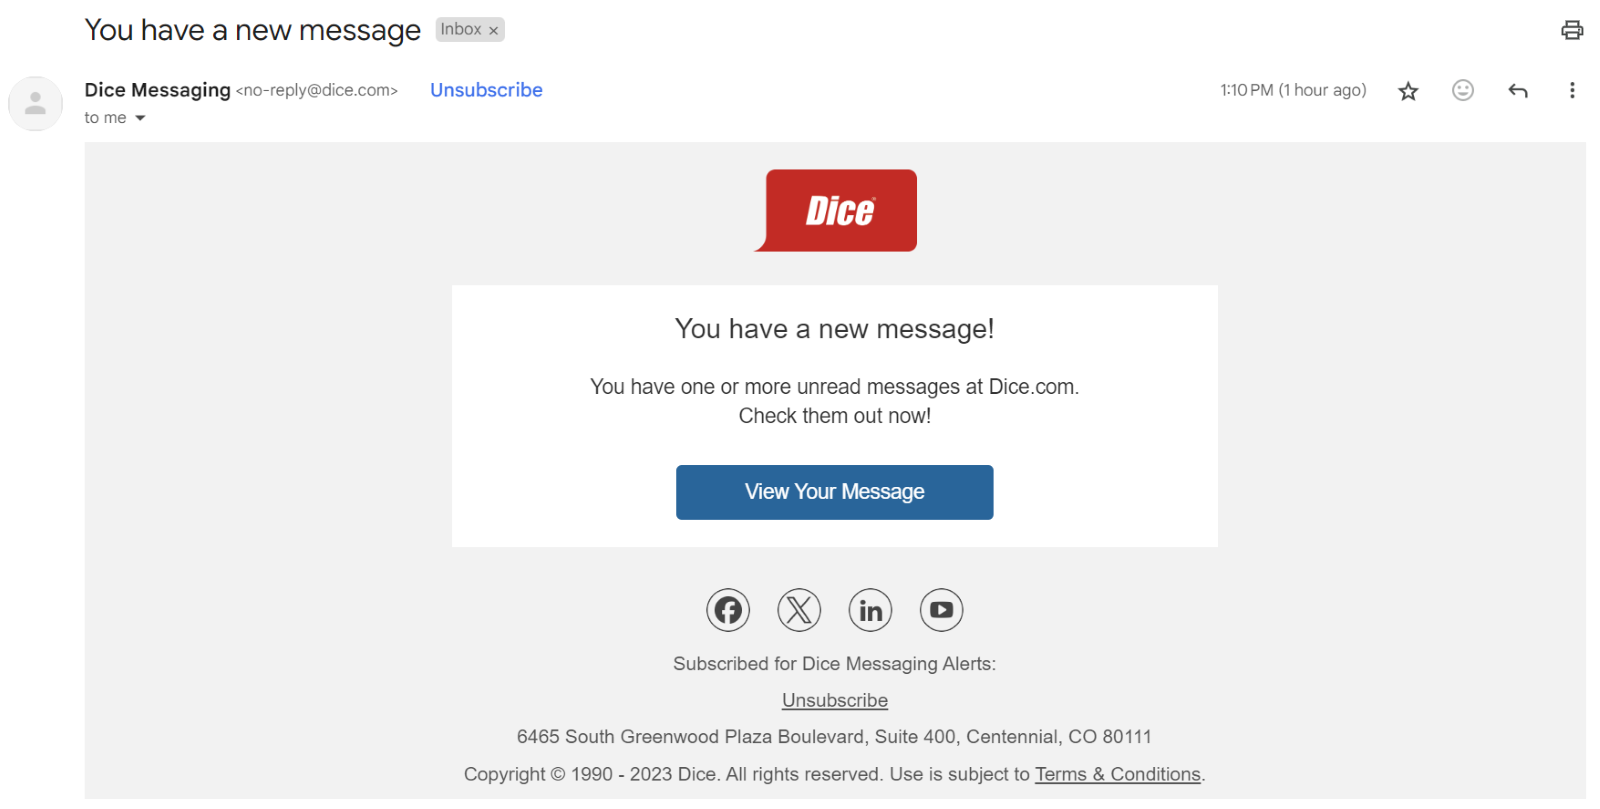This screenshot has width=1600, height=809.
Task: Star this Dice Messaging email
Action: click(x=1408, y=91)
